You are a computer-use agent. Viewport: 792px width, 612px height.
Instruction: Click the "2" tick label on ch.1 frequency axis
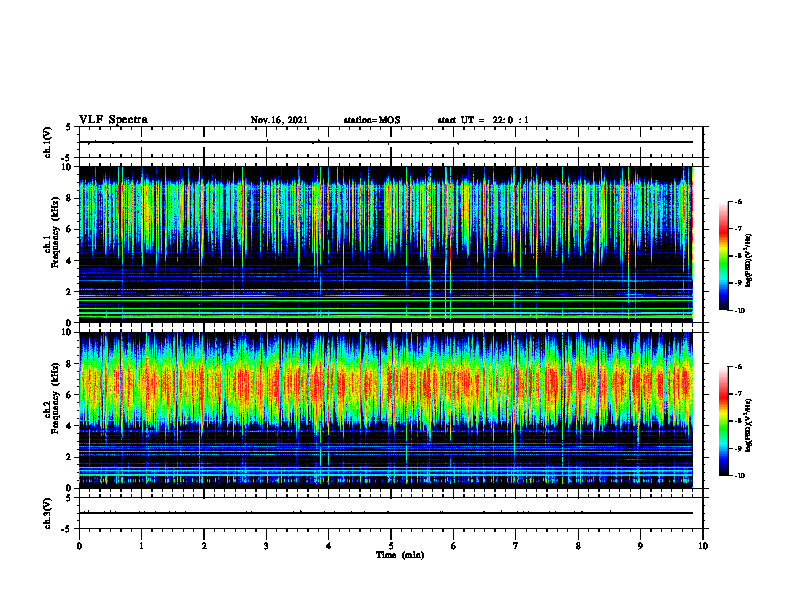[70, 292]
